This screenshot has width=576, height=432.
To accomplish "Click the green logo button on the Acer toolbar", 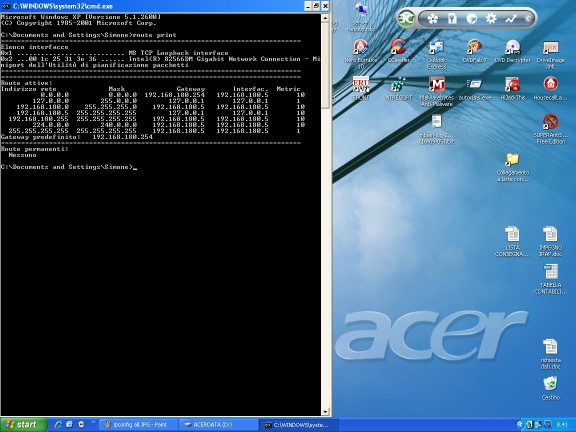I will (x=406, y=18).
